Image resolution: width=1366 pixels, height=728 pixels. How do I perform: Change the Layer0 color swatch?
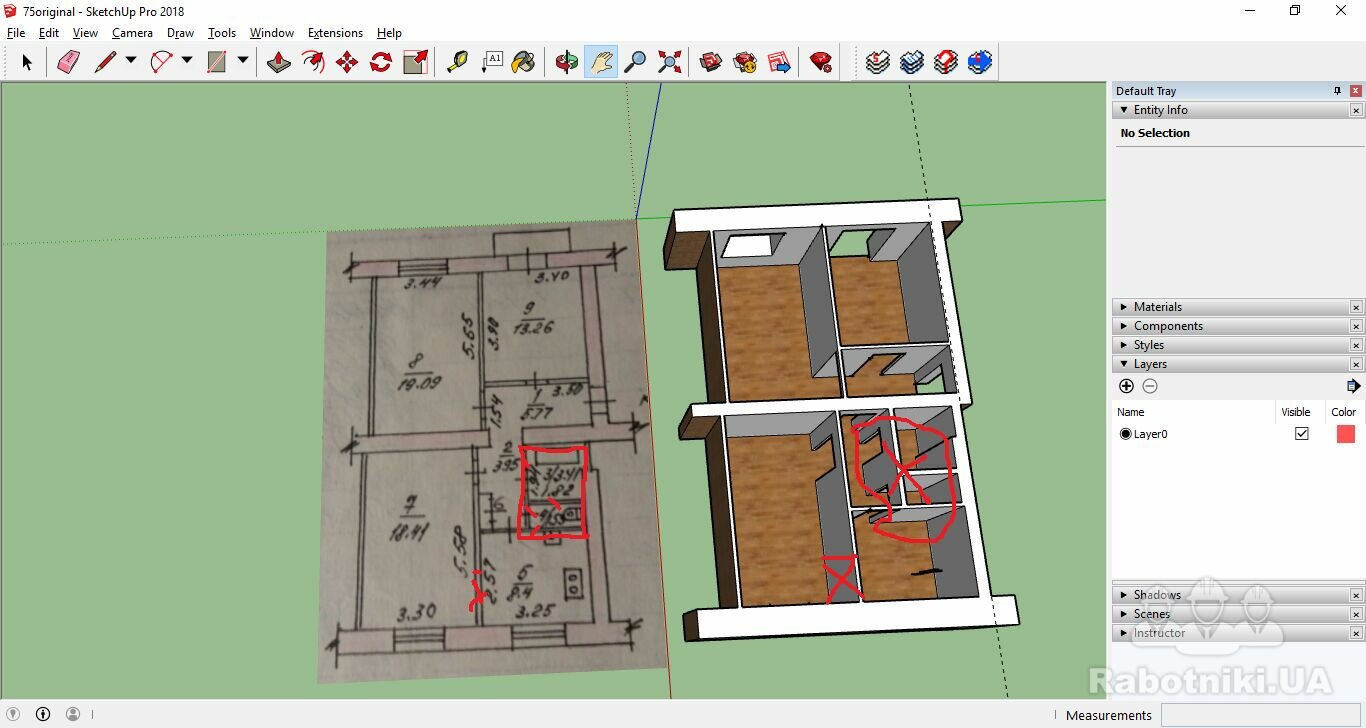(x=1345, y=434)
